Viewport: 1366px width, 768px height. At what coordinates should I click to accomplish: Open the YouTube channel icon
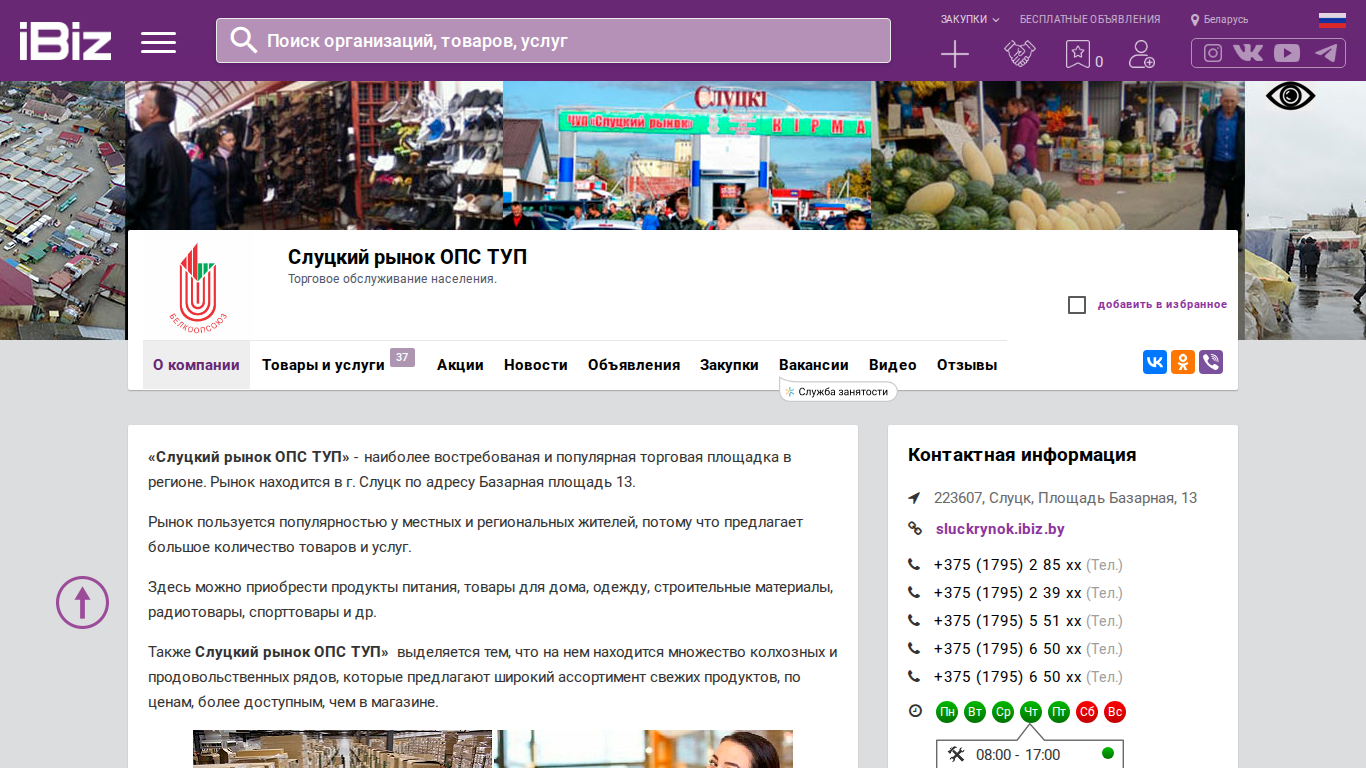(x=1287, y=53)
